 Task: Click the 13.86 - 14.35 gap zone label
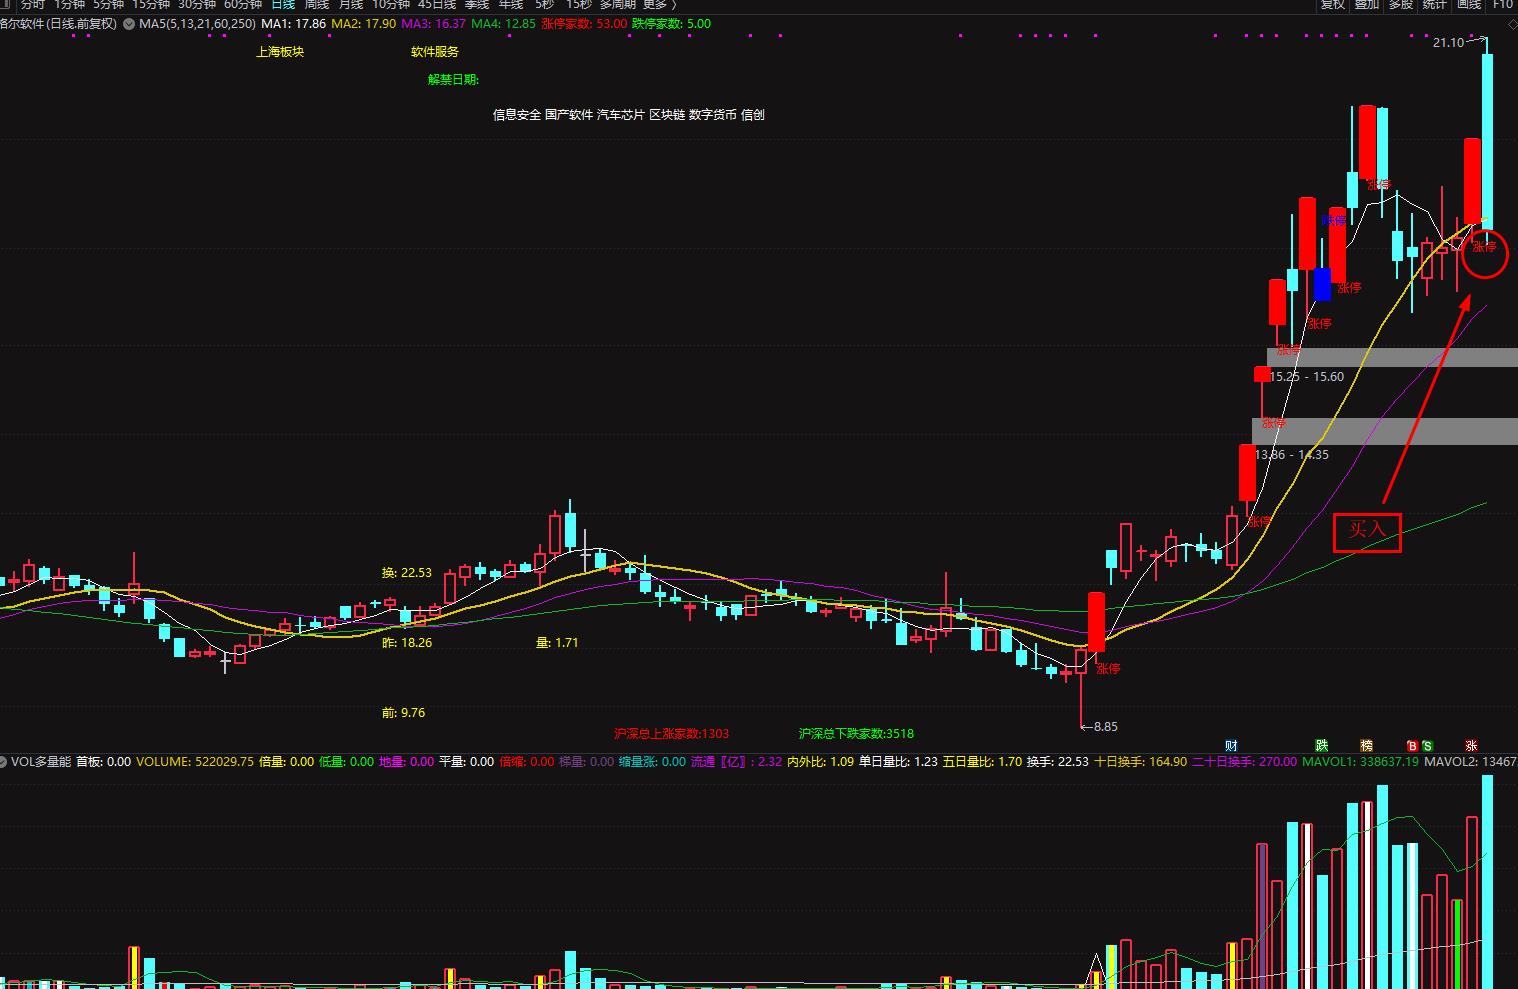pyautogui.click(x=1292, y=455)
